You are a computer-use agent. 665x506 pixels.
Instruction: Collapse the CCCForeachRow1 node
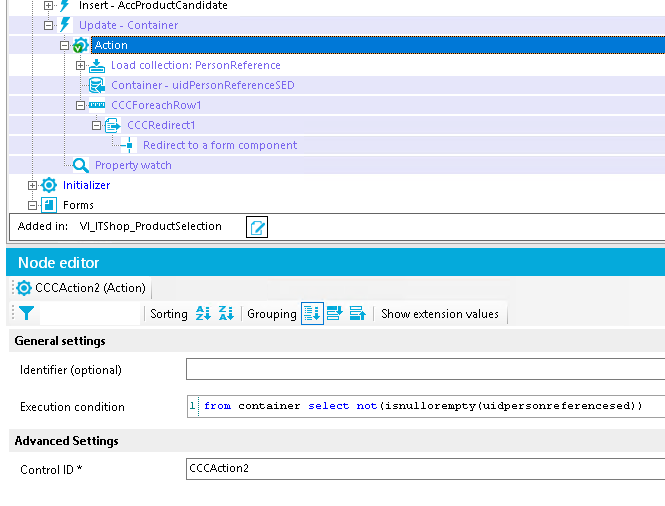click(x=80, y=105)
